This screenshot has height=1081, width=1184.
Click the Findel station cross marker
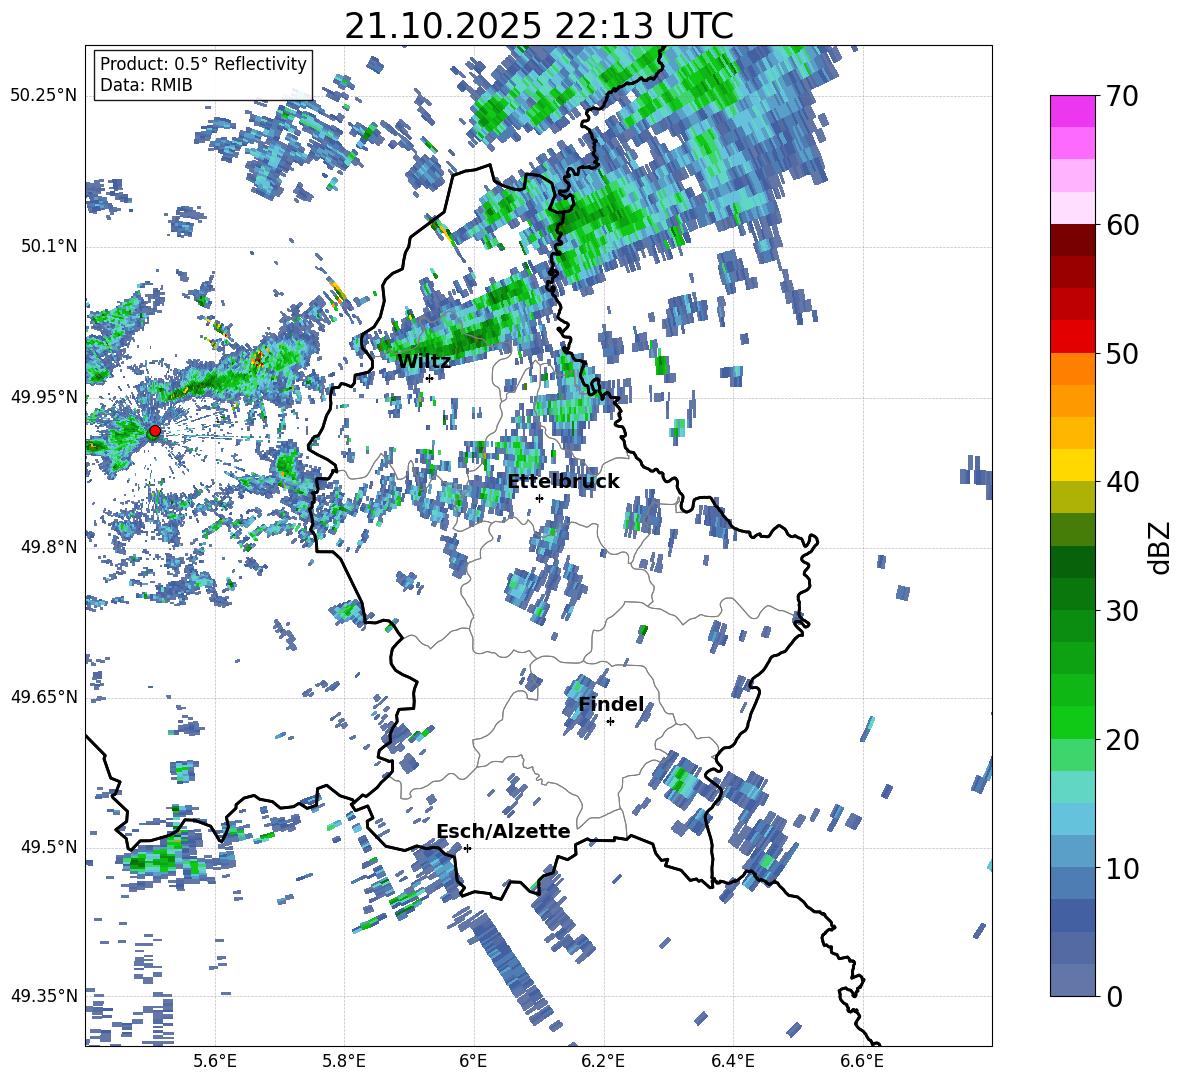coord(610,722)
